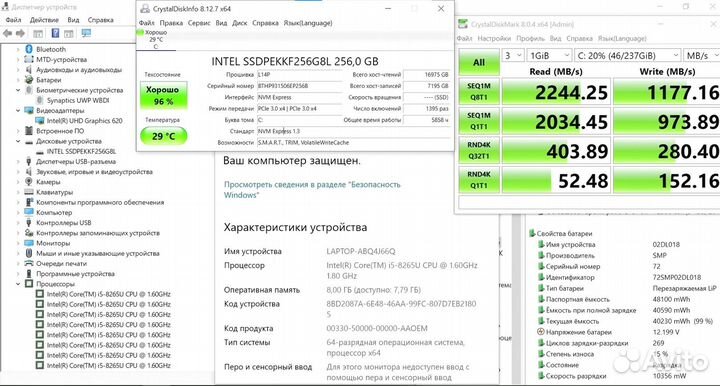Image resolution: width=720 pixels, height=386 pixels.
Task: Click the Synaptics UWP WBDI device icon
Action: (x=40, y=100)
